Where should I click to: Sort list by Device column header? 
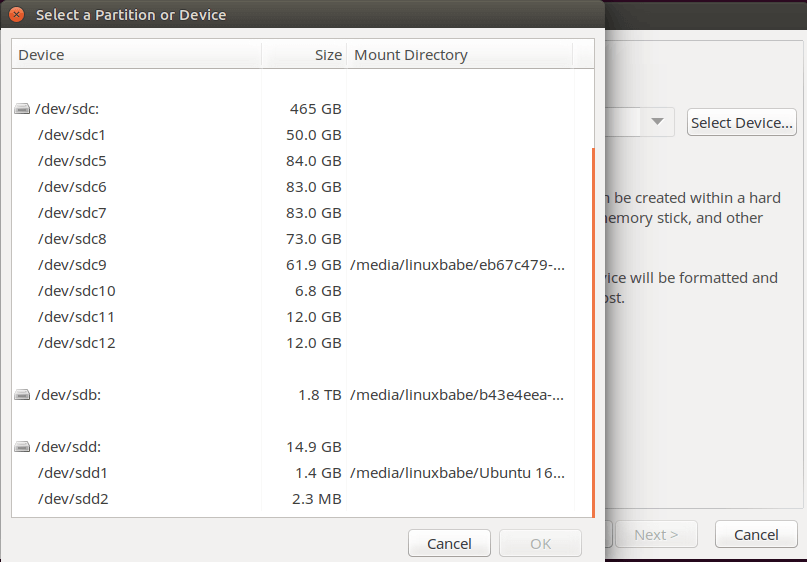[x=136, y=55]
